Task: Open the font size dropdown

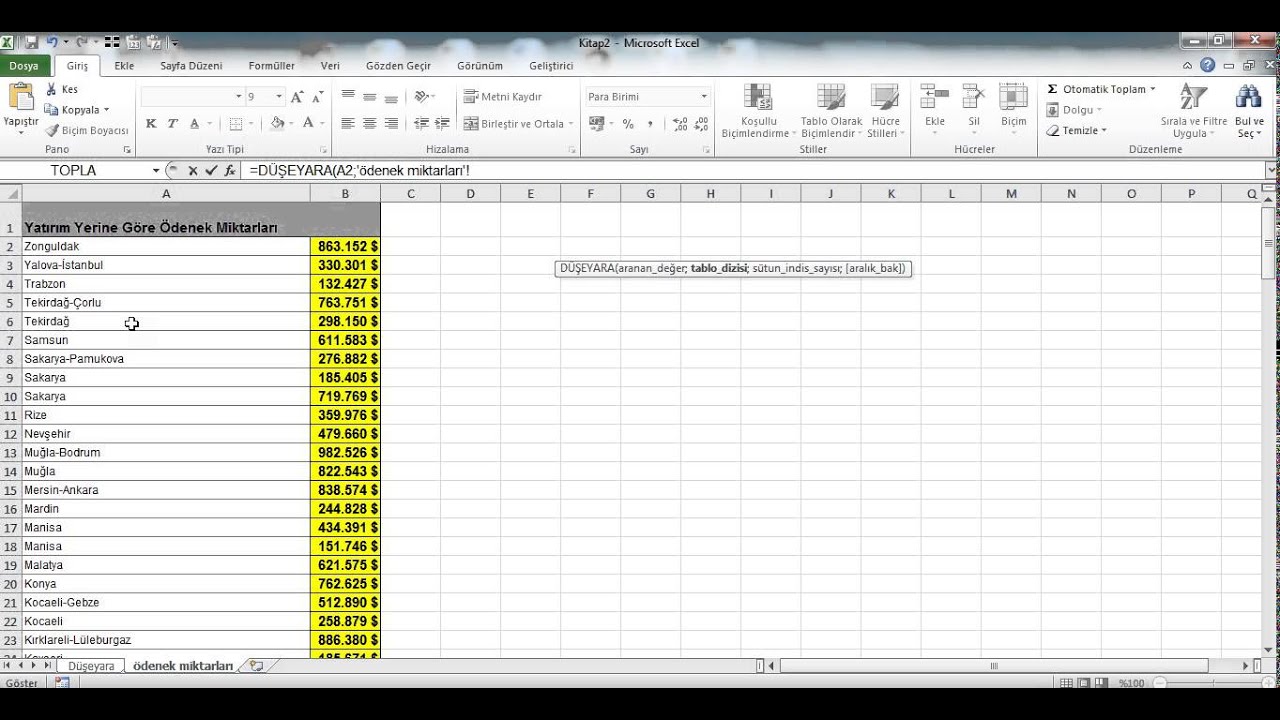Action: point(279,97)
